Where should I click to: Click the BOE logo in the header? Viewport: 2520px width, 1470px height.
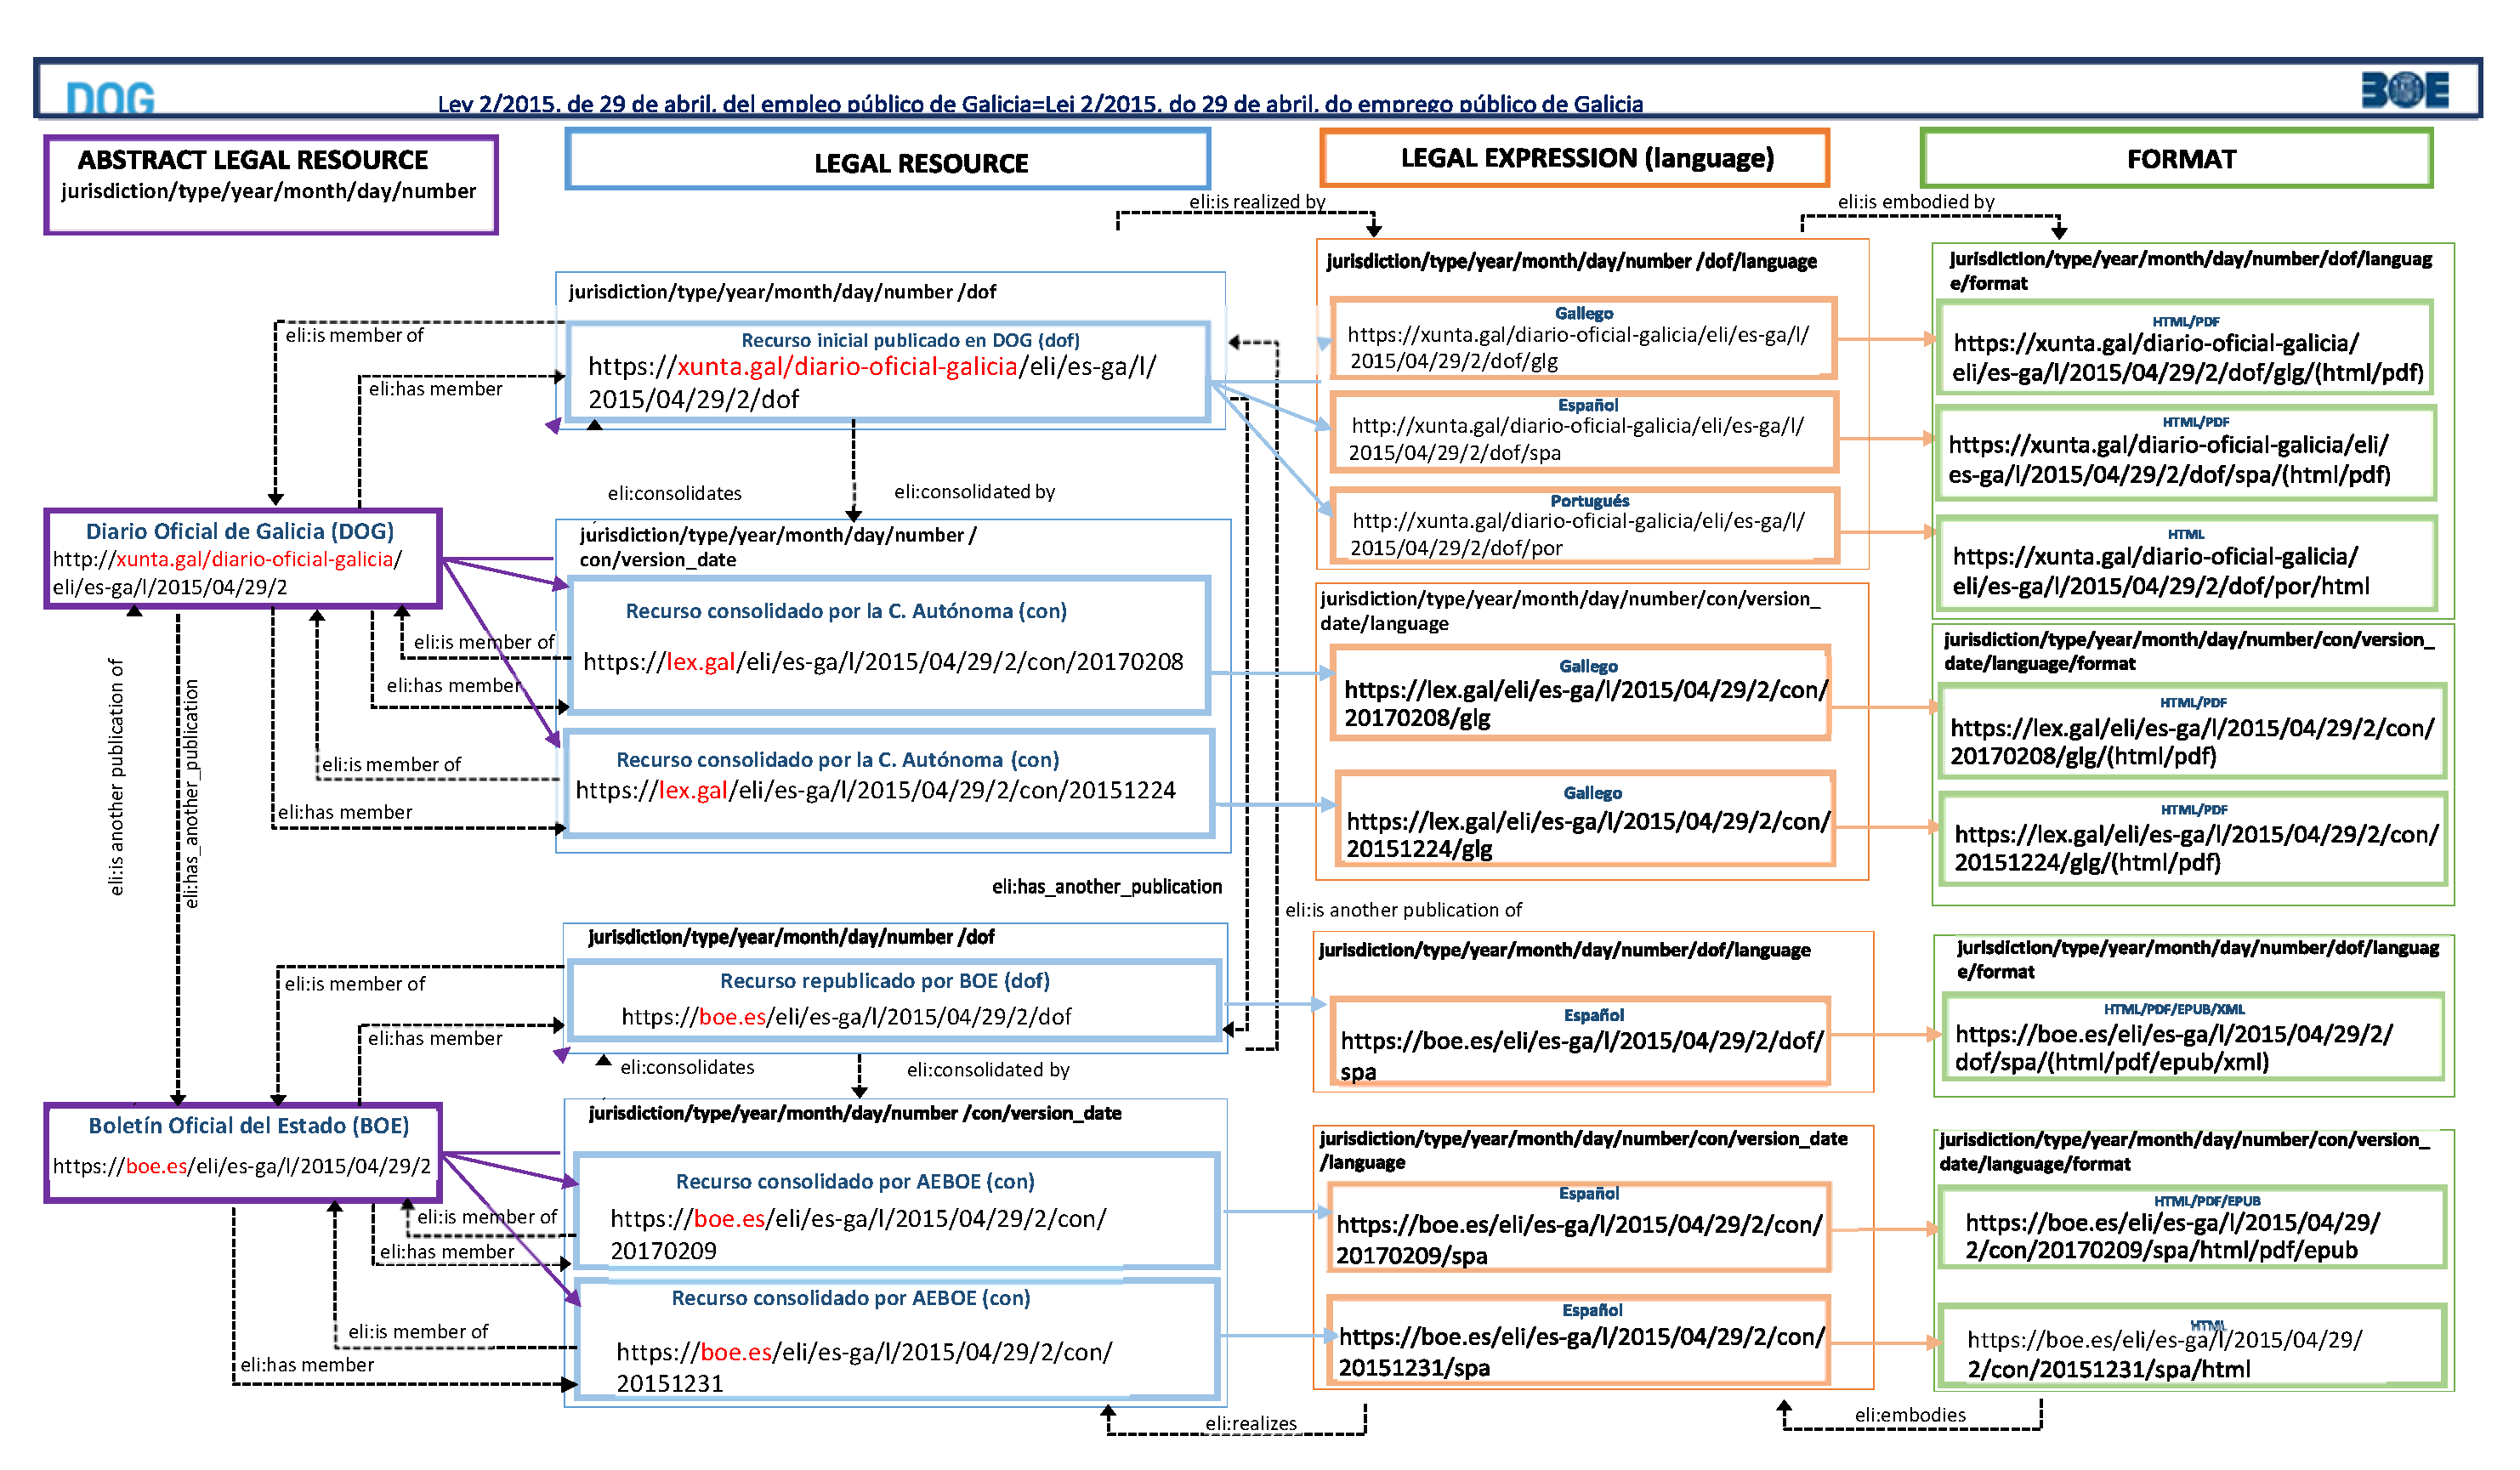[2405, 90]
